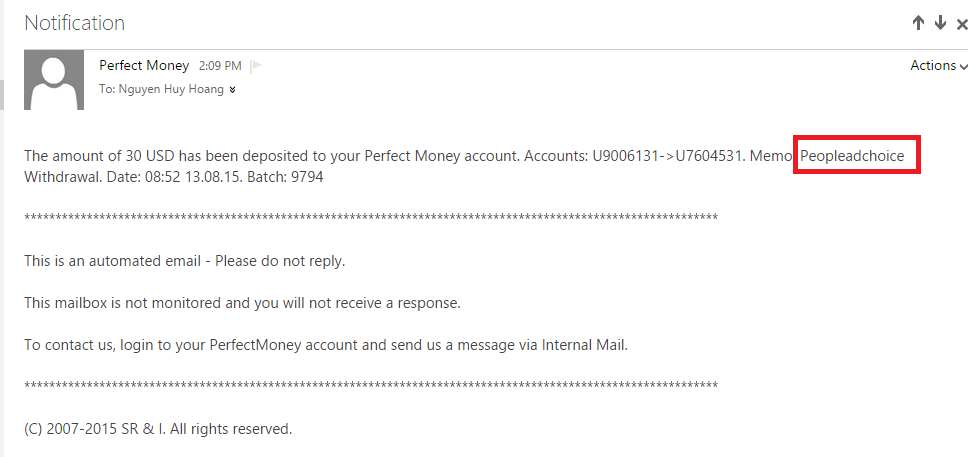Click the automated email notice line

[x=184, y=261]
